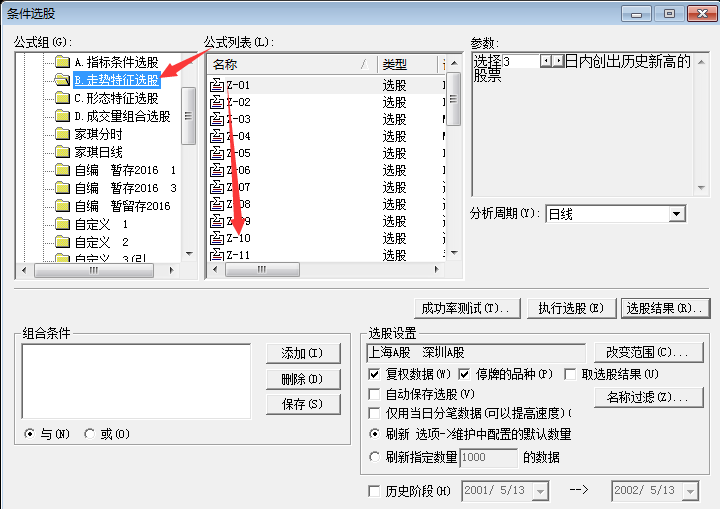Click folder icon beside 家琪日线
The image size is (720, 509).
pos(62,152)
